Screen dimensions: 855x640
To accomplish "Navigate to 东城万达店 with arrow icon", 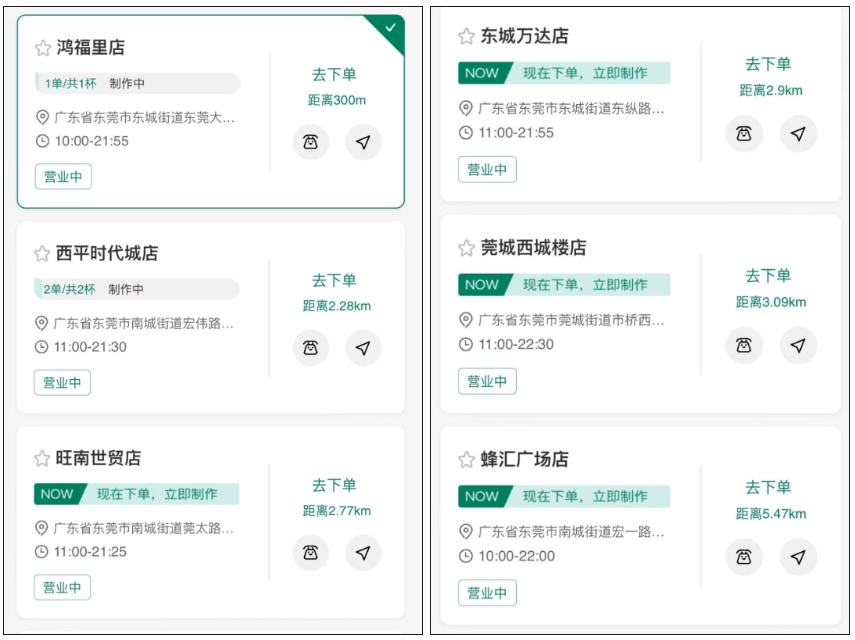I will [798, 134].
